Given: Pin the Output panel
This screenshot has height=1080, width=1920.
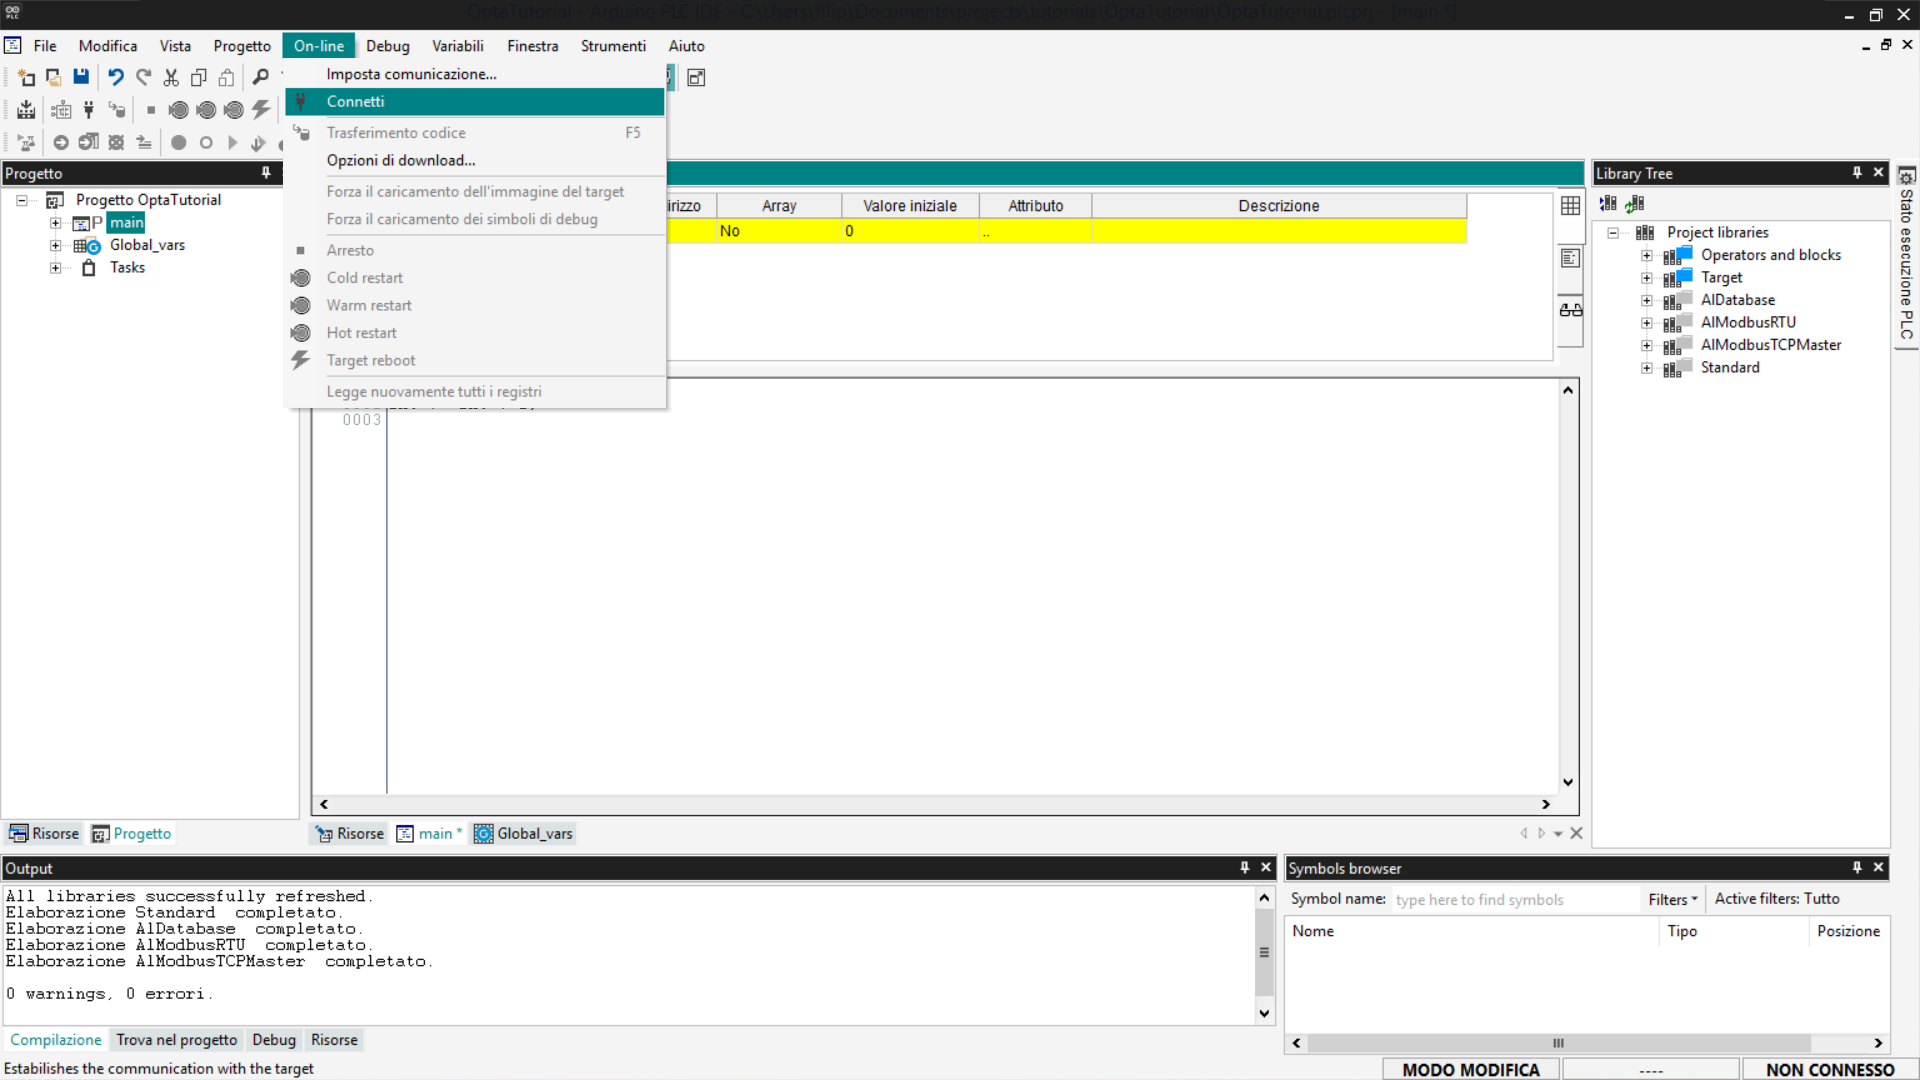Looking at the screenshot, I should (1245, 868).
